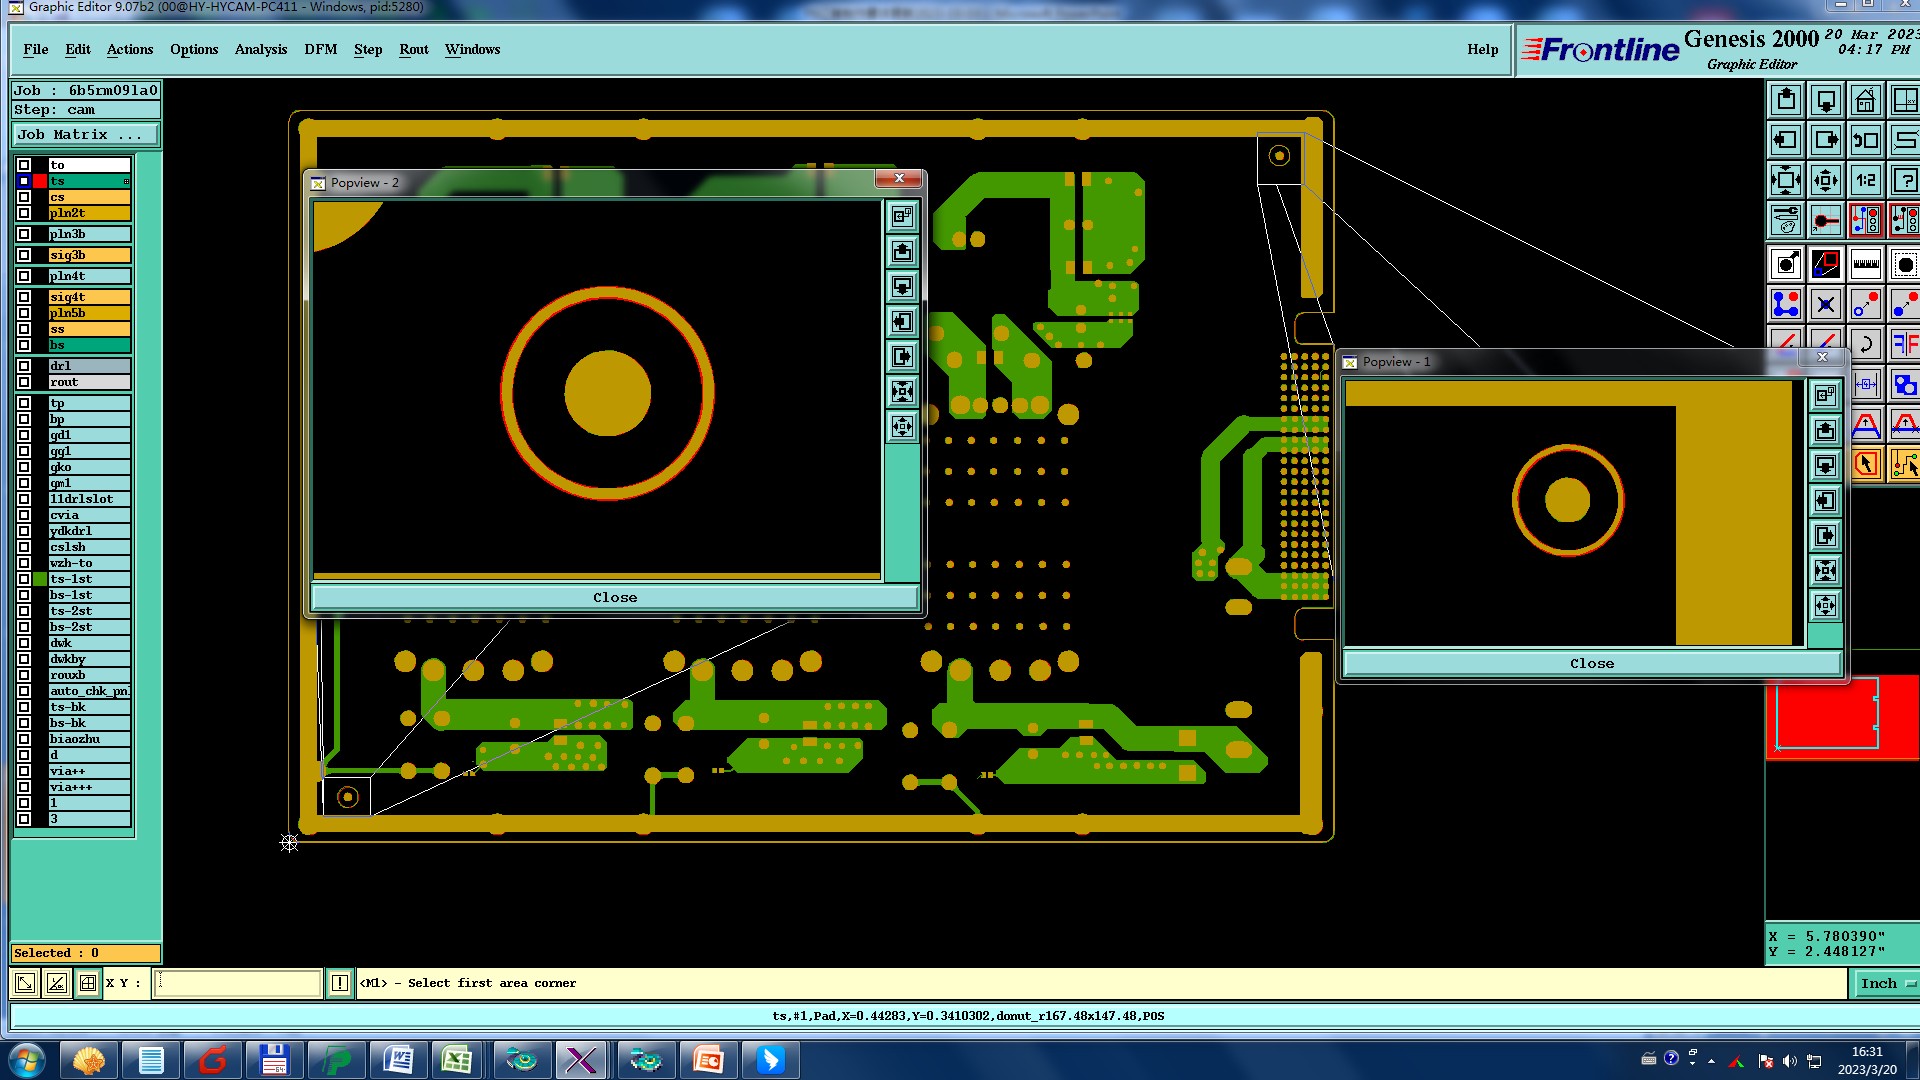1920x1080 pixels.
Task: Open the Analysis menu
Action: pyautogui.click(x=260, y=49)
